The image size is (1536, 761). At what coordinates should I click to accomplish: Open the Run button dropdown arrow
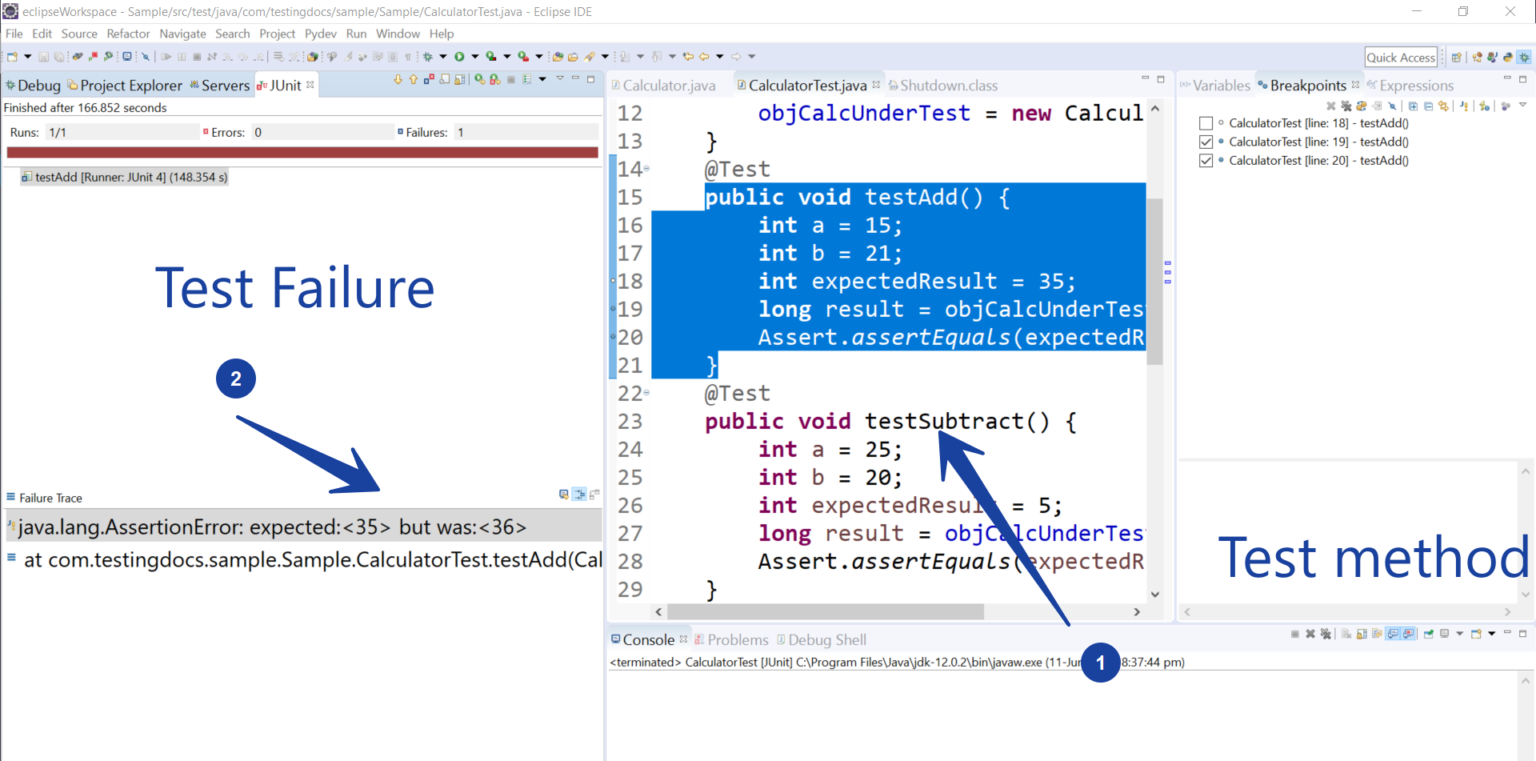(474, 57)
